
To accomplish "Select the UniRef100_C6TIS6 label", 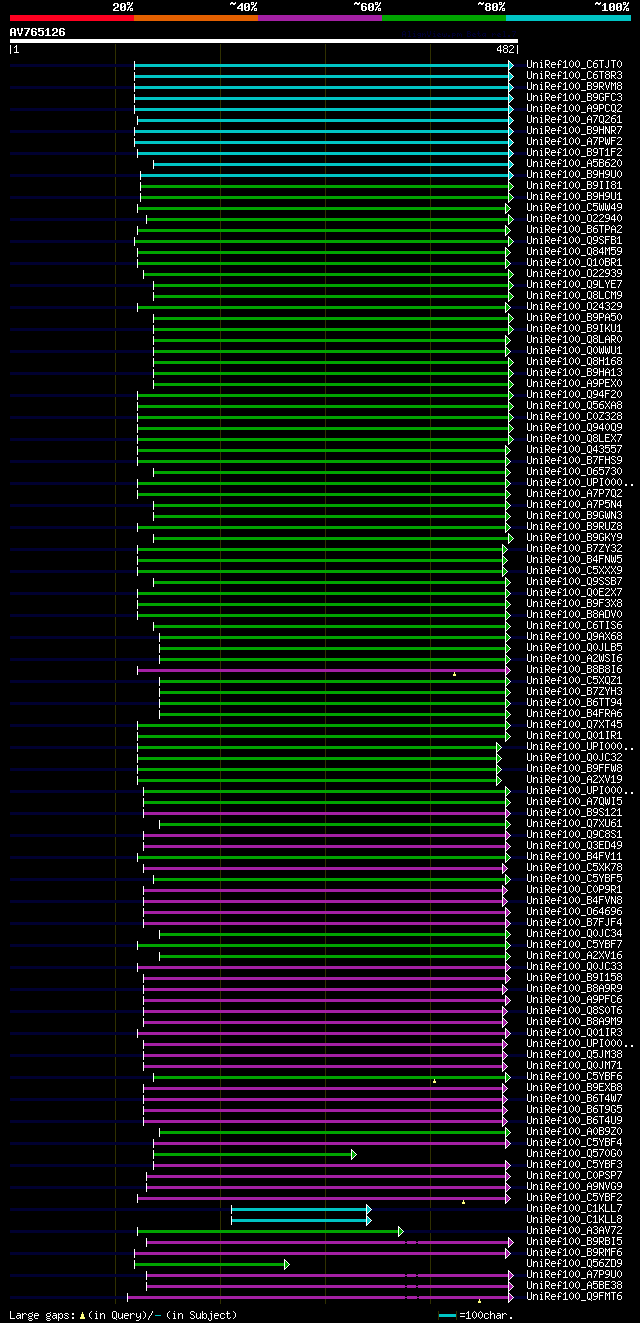I will click(575, 626).
